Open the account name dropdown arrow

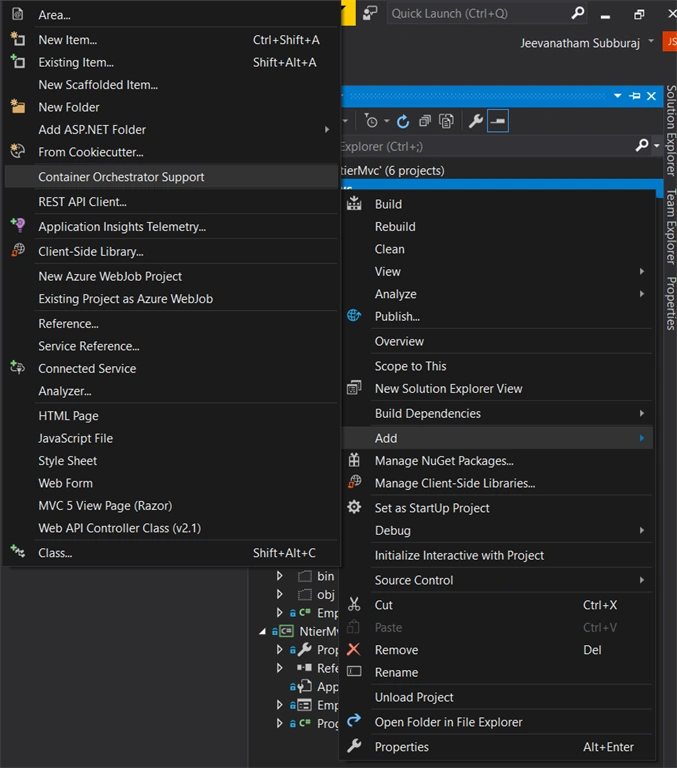651,41
